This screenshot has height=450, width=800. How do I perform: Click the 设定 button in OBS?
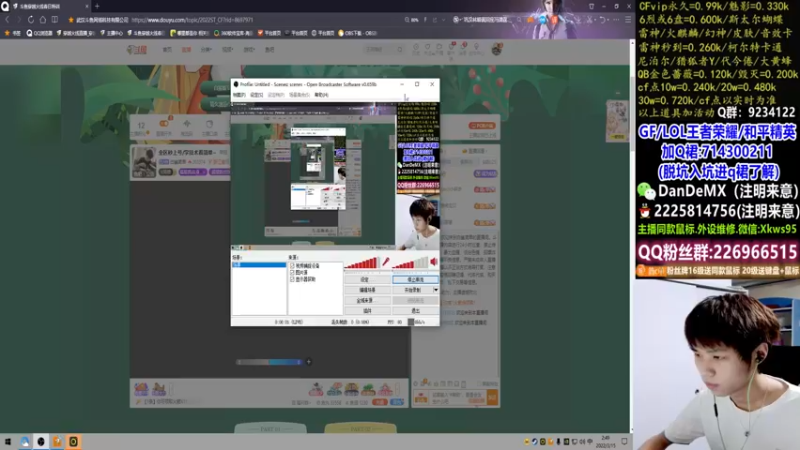coord(367,280)
